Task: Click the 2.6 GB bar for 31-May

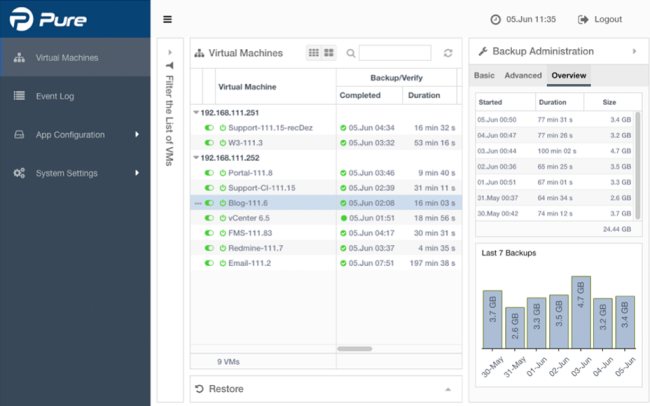Action: coord(515,328)
